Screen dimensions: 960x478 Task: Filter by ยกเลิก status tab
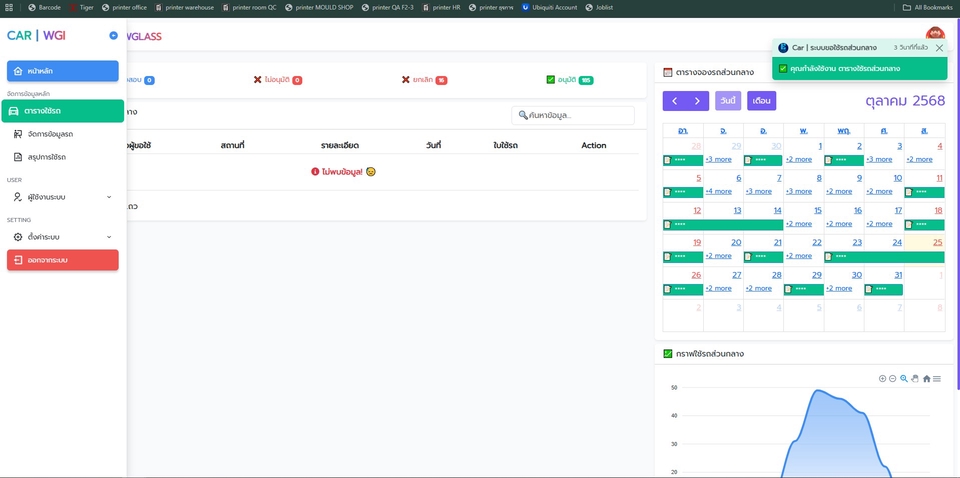tap(424, 80)
